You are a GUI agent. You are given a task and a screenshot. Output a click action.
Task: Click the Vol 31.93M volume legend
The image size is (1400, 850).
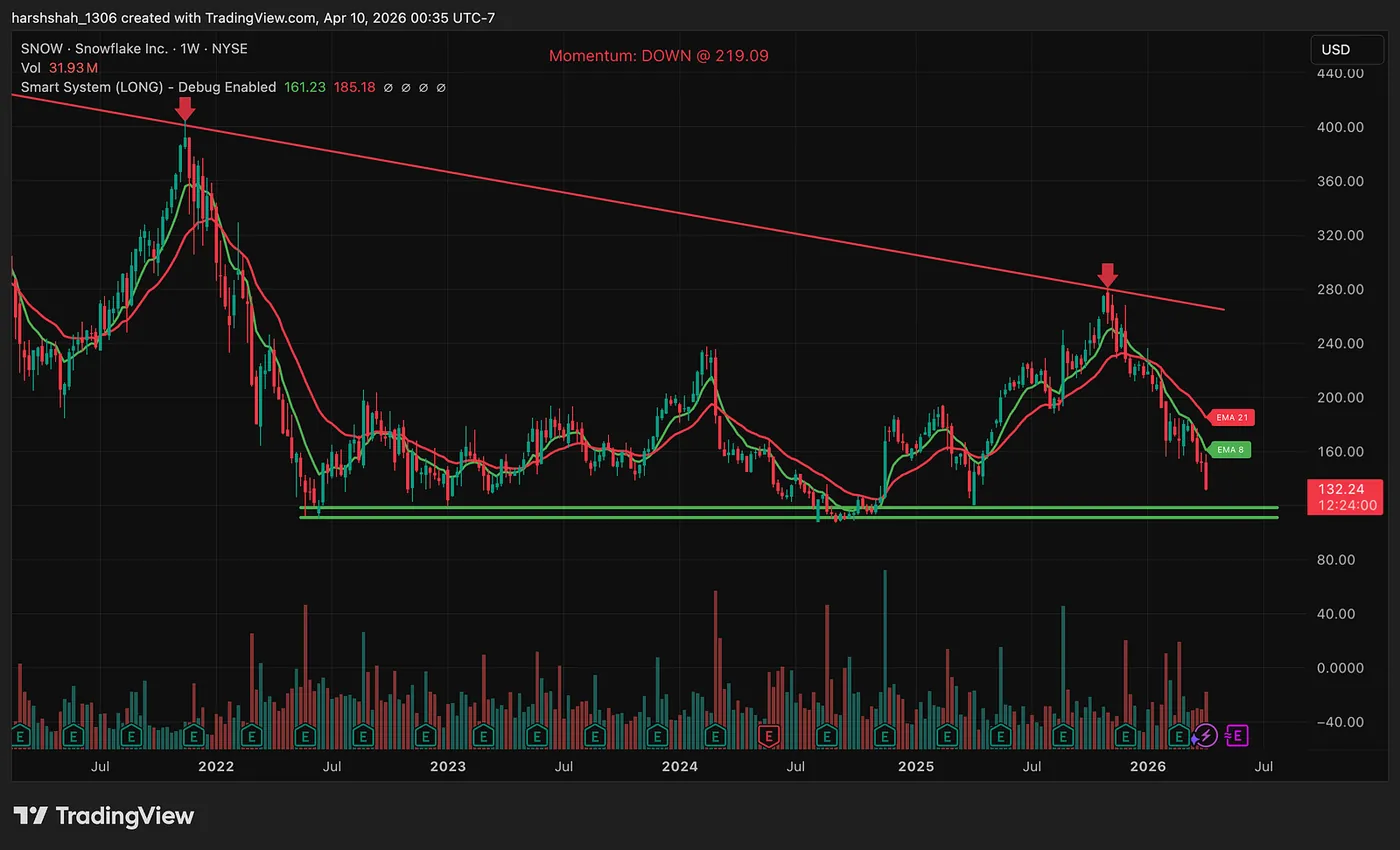pos(59,68)
